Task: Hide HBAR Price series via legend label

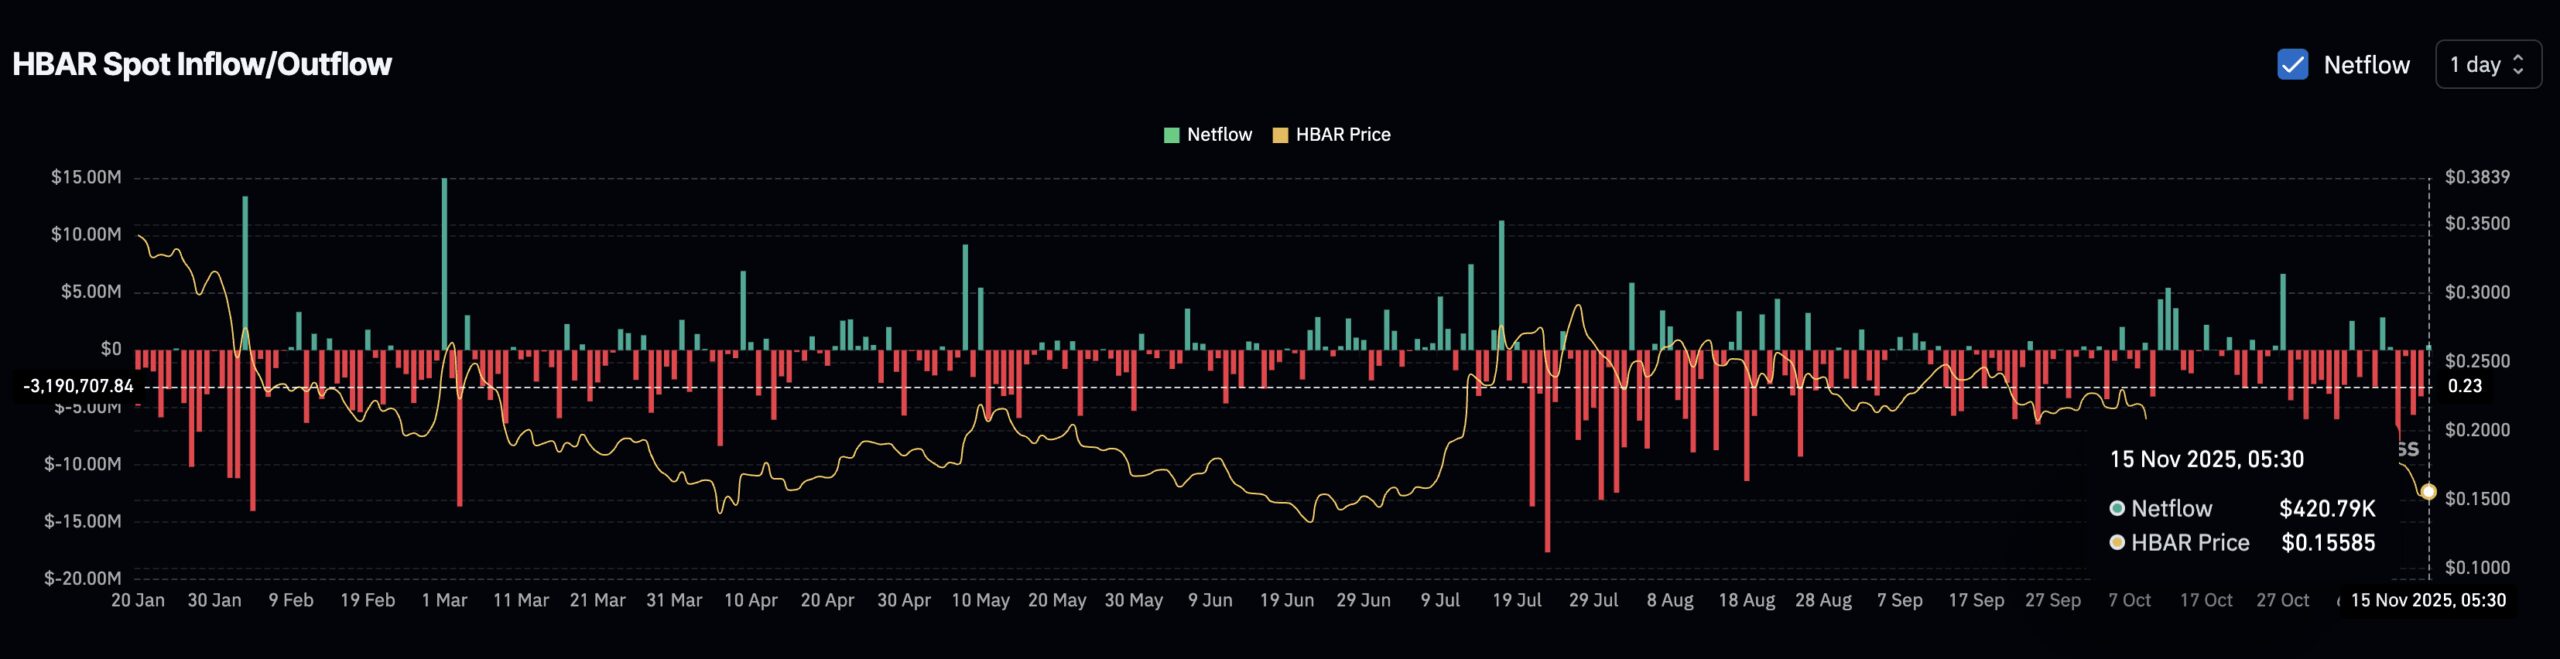Action: tap(1343, 135)
